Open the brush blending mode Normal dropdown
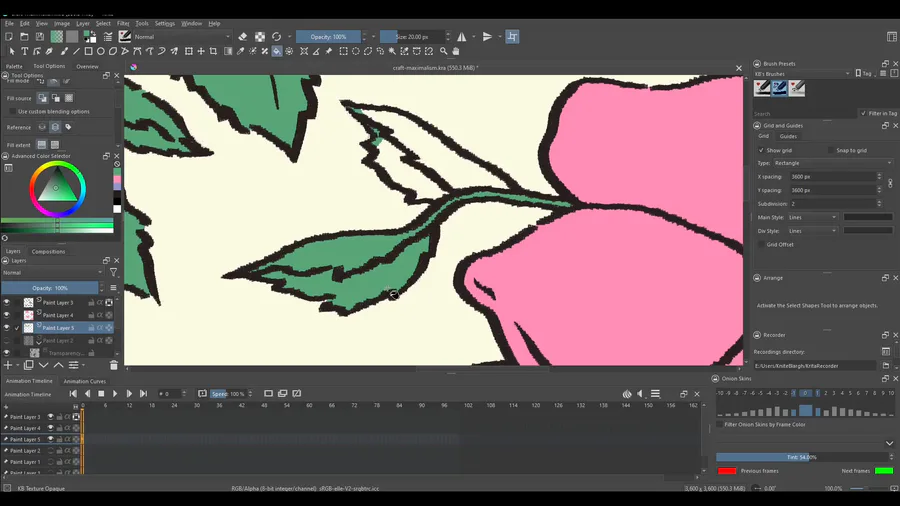The width and height of the screenshot is (900, 506). 182,37
